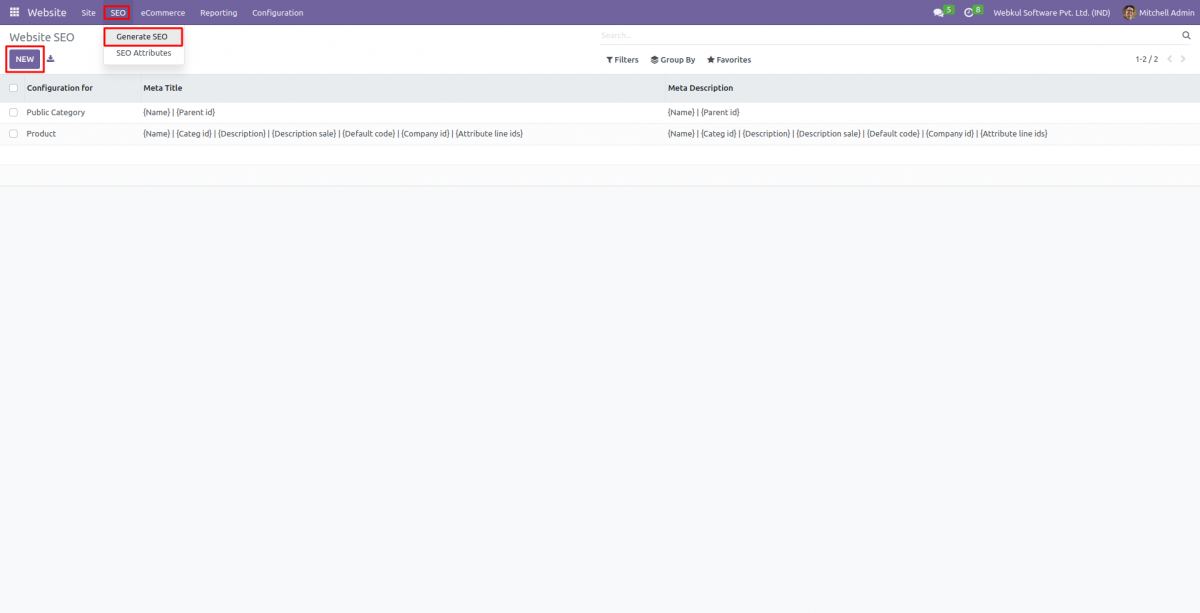The image size is (1200, 613).
Task: Open the messages conversation icon
Action: click(x=938, y=12)
